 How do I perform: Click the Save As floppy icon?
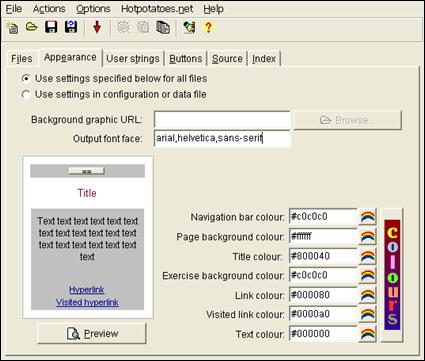click(71, 27)
